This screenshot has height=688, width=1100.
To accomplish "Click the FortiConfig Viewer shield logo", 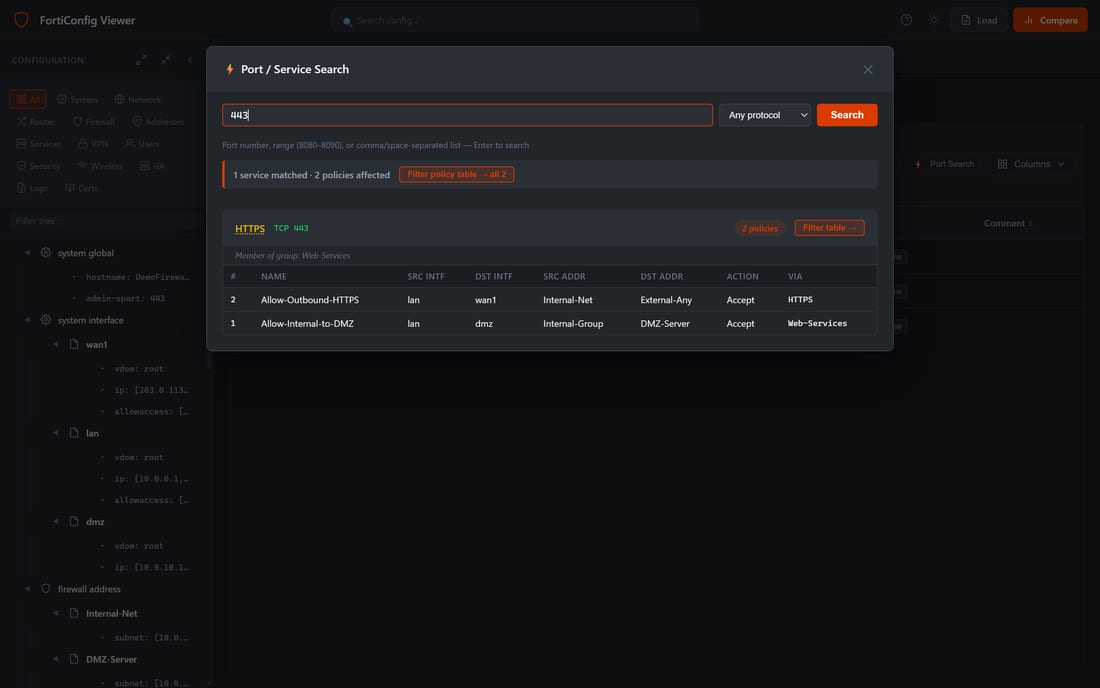I will [x=21, y=20].
